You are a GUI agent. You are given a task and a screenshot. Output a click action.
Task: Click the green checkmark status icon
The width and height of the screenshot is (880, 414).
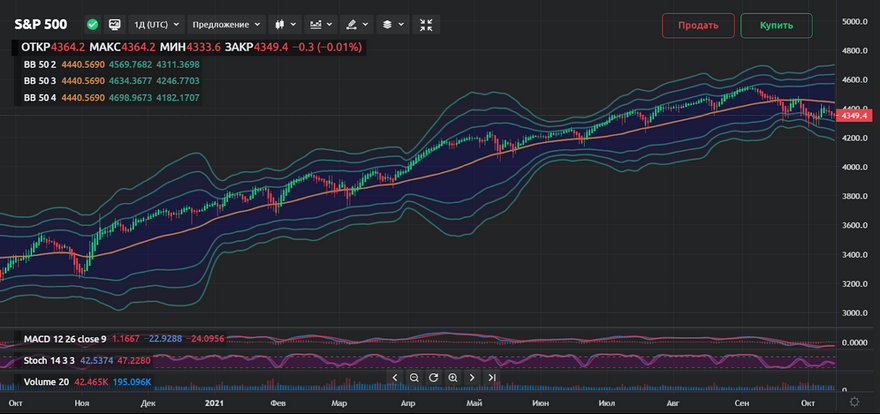93,24
